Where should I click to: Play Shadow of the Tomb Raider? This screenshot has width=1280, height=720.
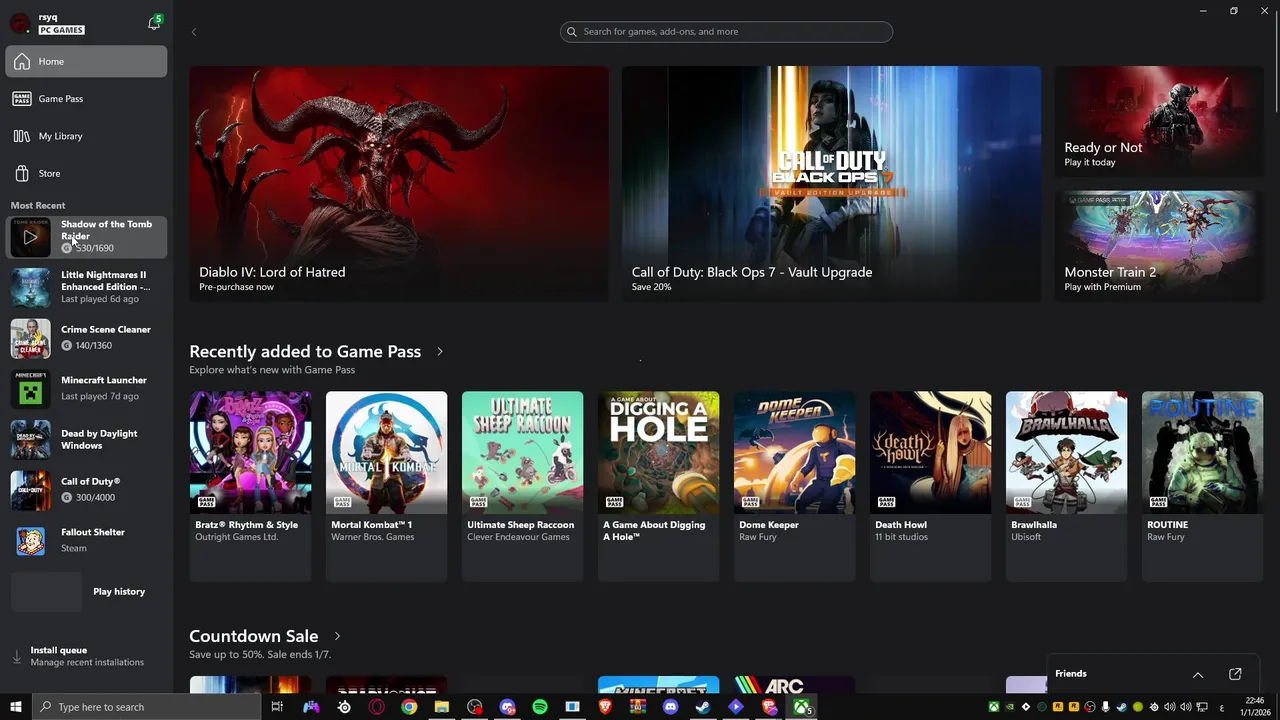[x=30, y=237]
